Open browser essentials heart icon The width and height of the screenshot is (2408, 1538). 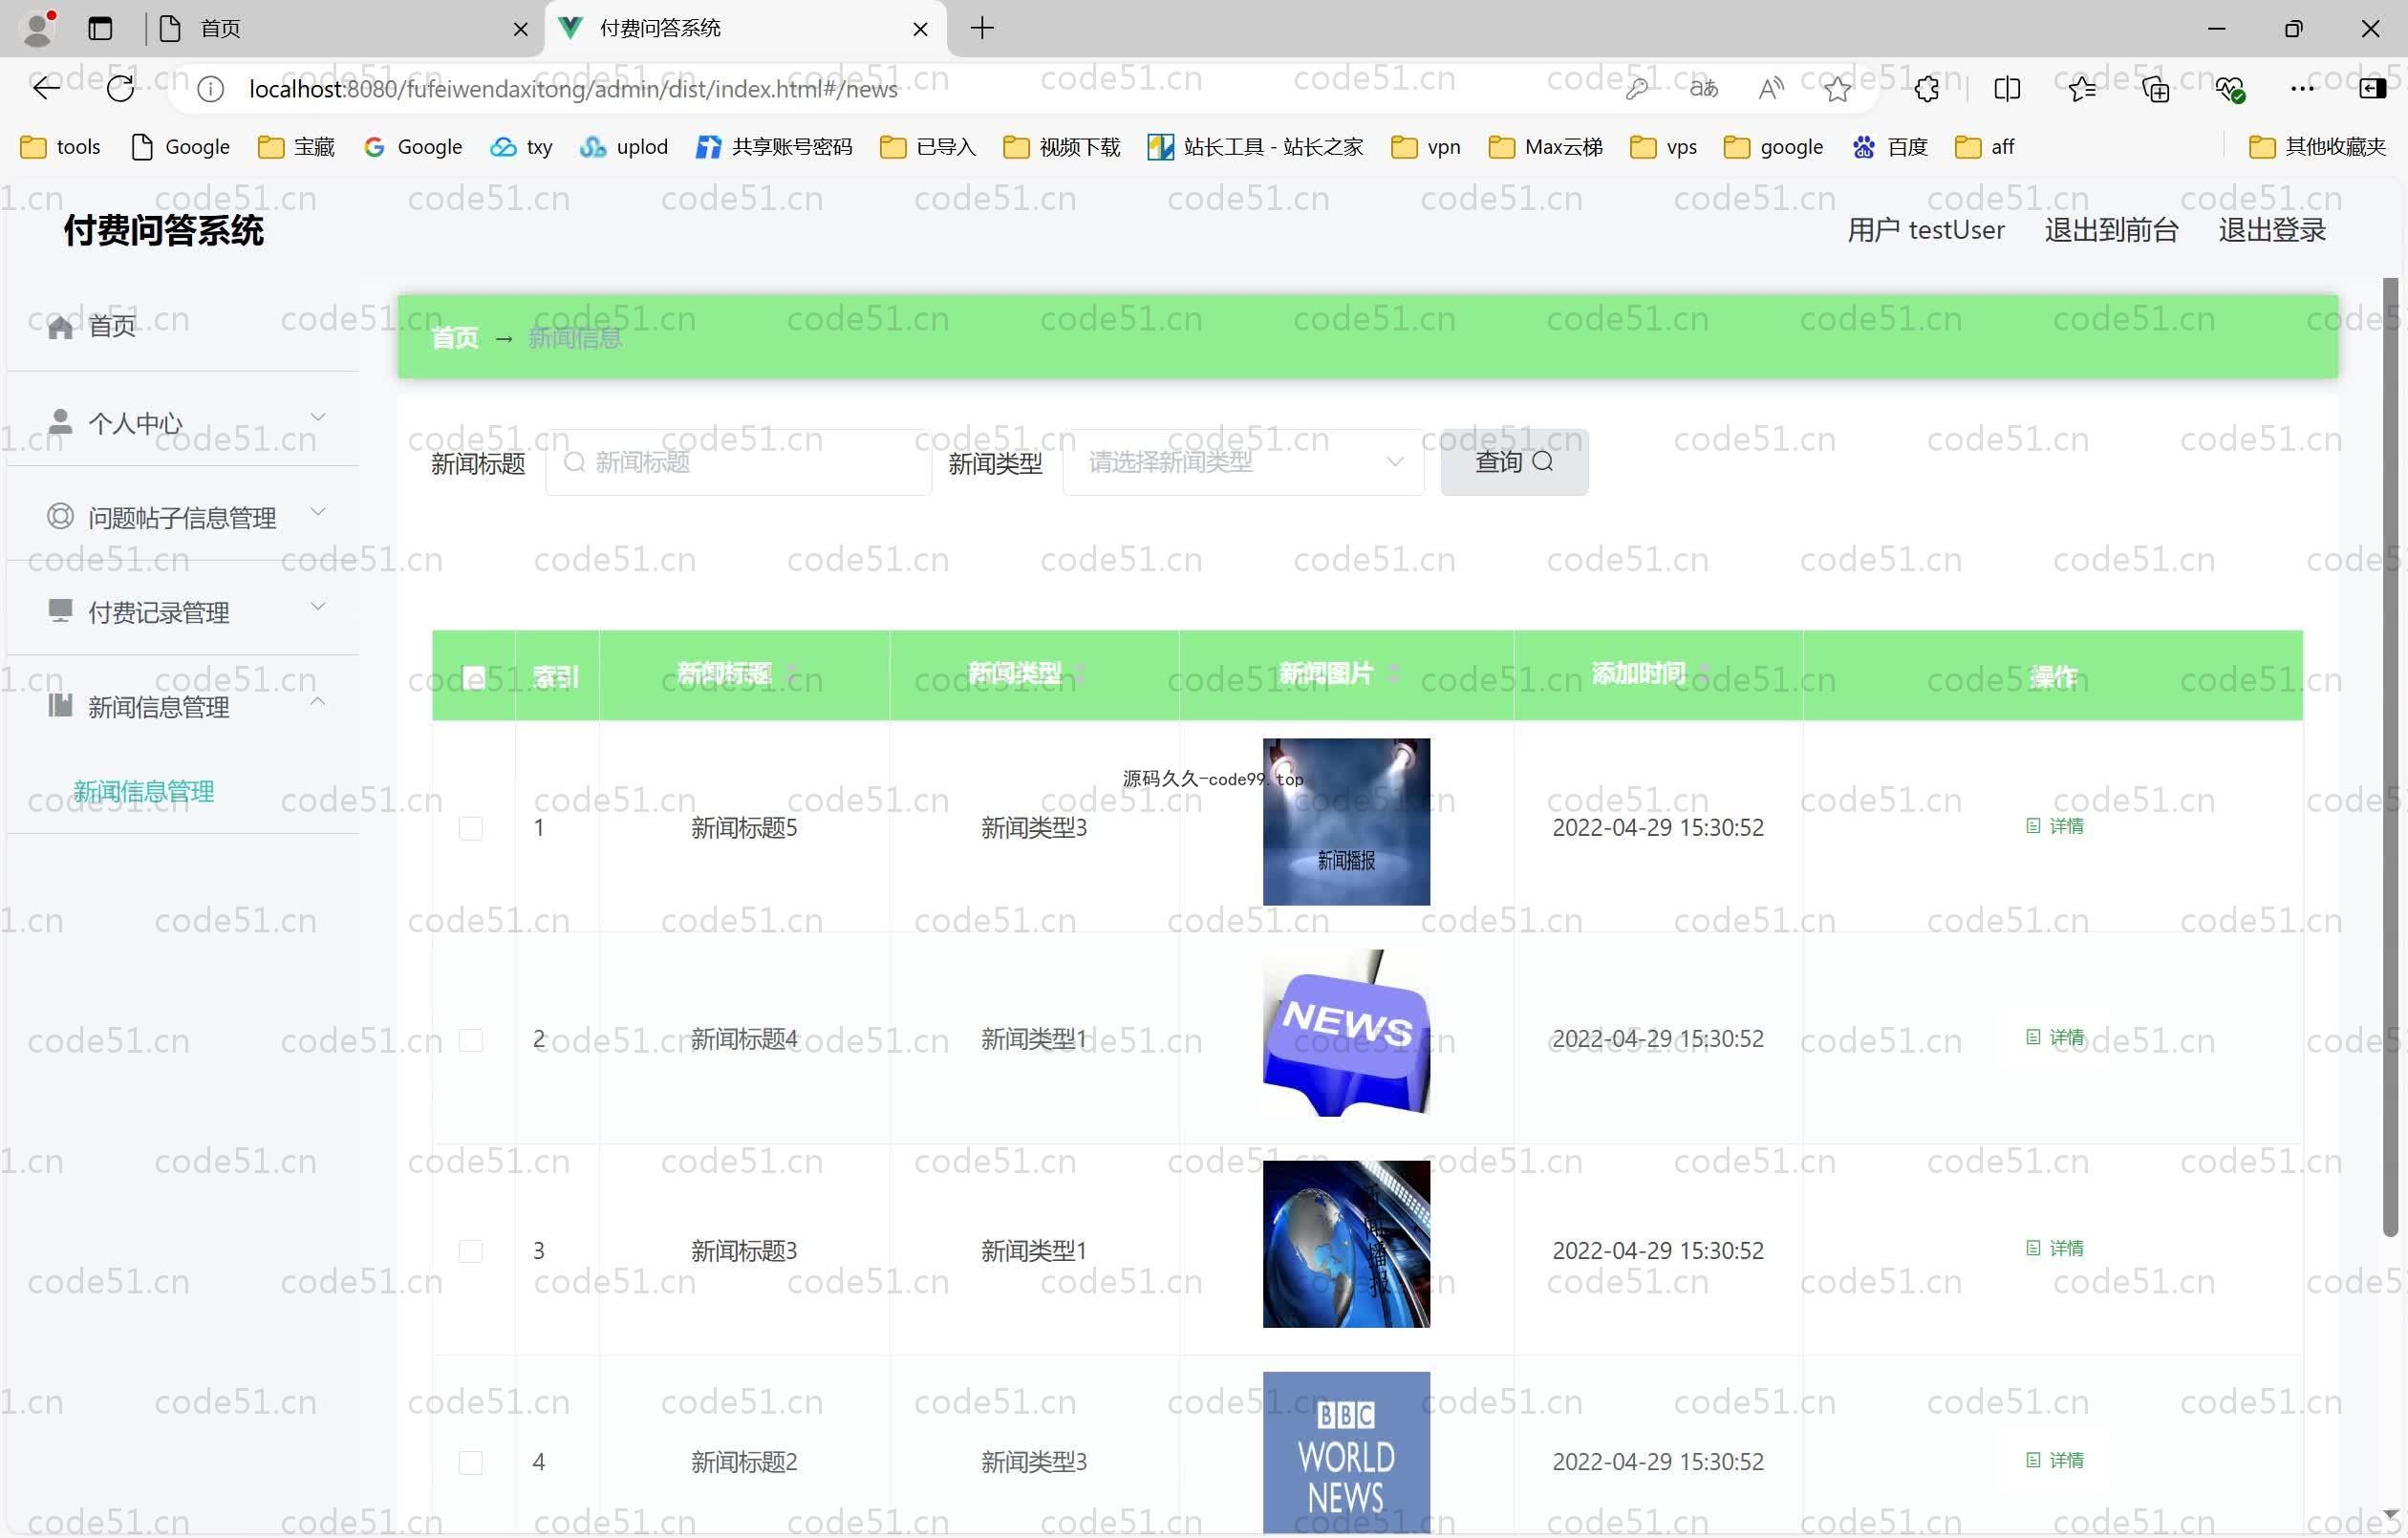pos(2230,89)
